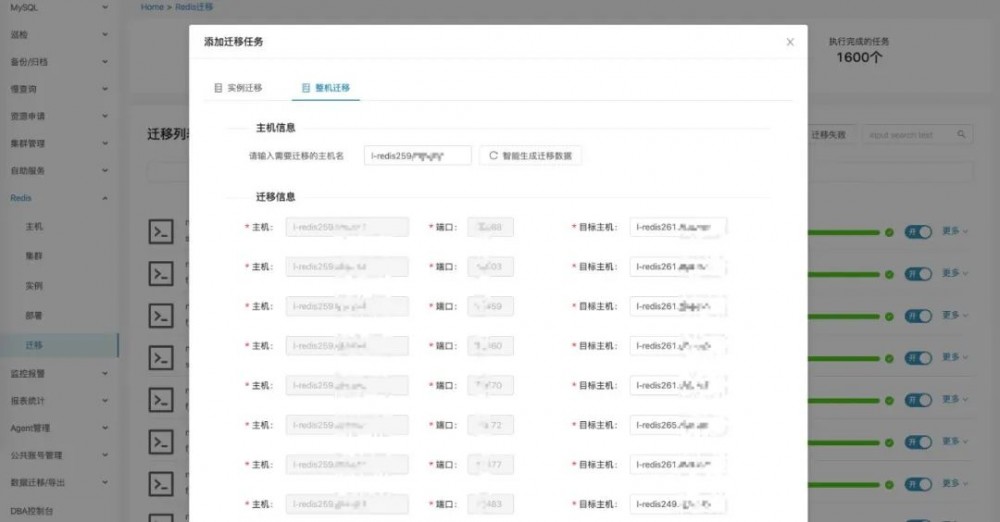The height and width of the screenshot is (522, 1000).
Task: Turn off the switch in the second list row
Action: (x=918, y=274)
